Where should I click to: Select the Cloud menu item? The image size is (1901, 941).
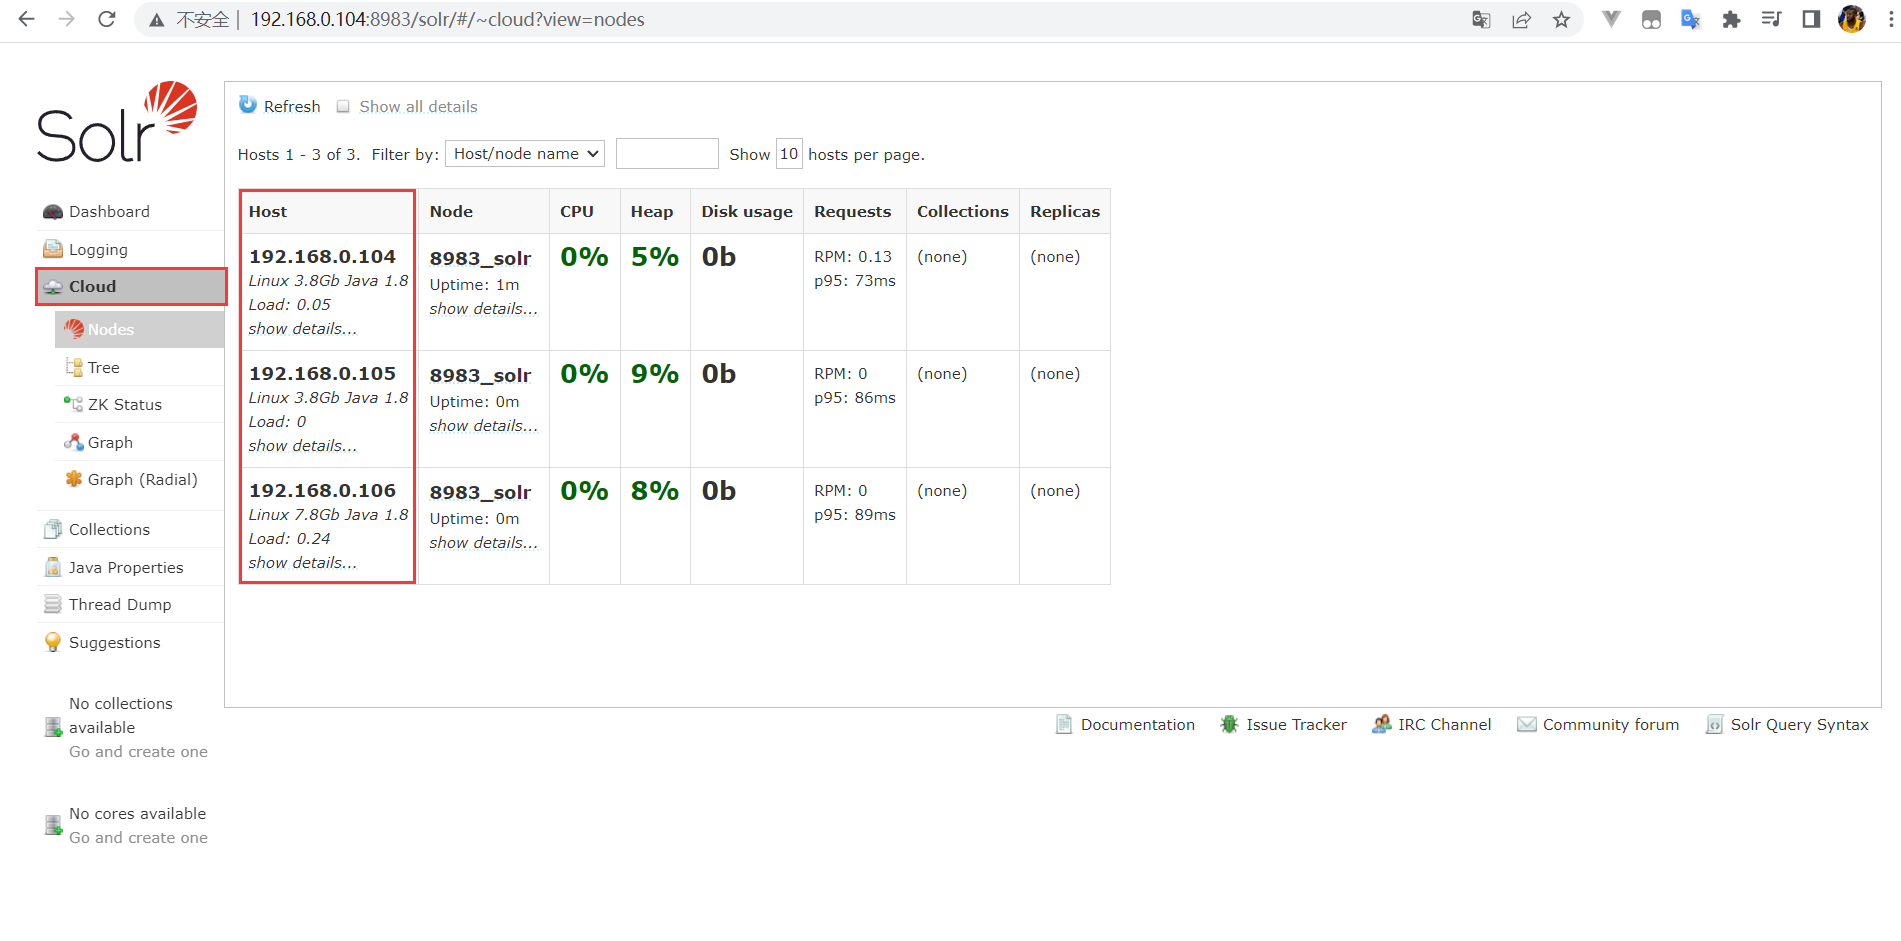pyautogui.click(x=131, y=286)
